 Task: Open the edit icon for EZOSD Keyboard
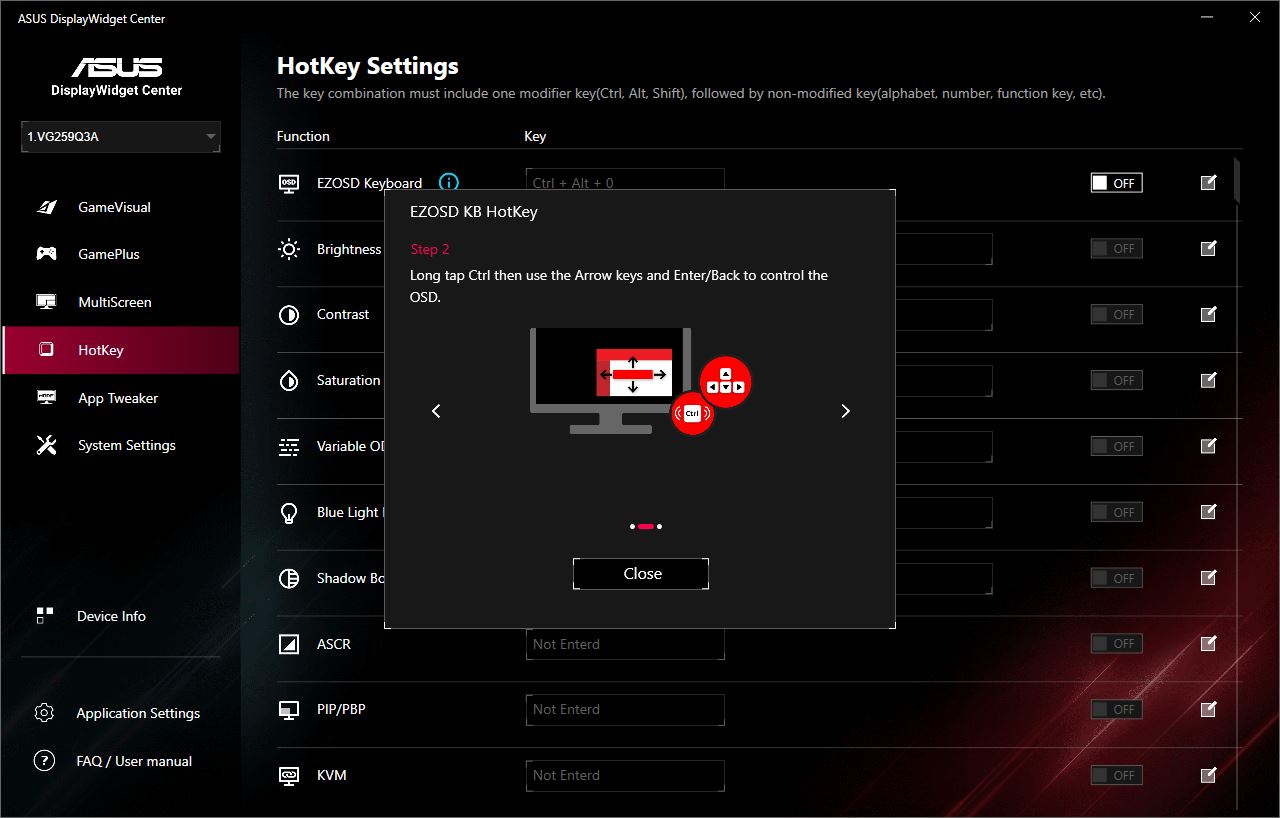pos(1208,182)
